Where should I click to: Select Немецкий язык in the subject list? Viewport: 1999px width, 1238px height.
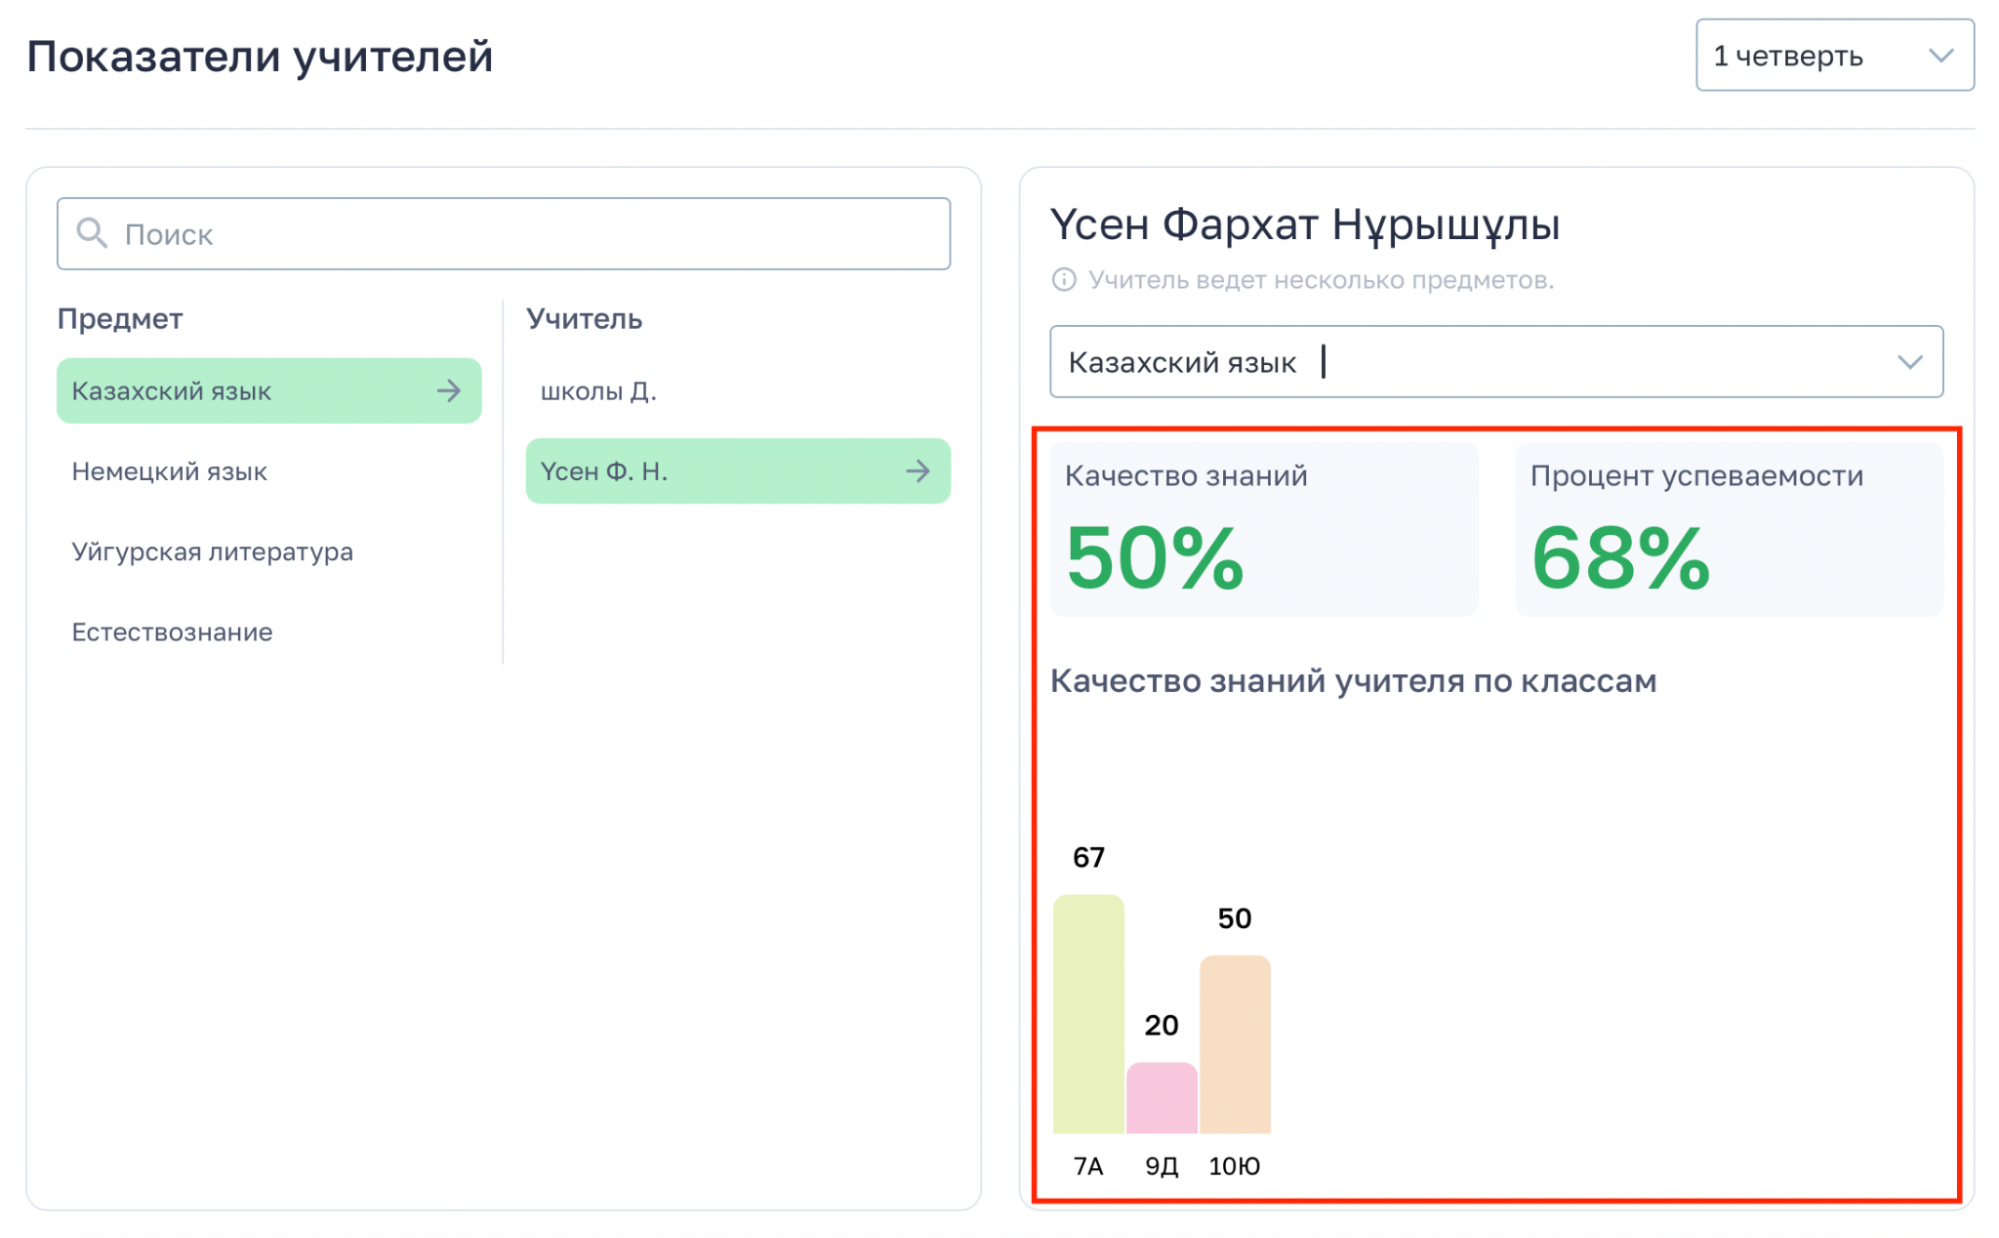(170, 471)
